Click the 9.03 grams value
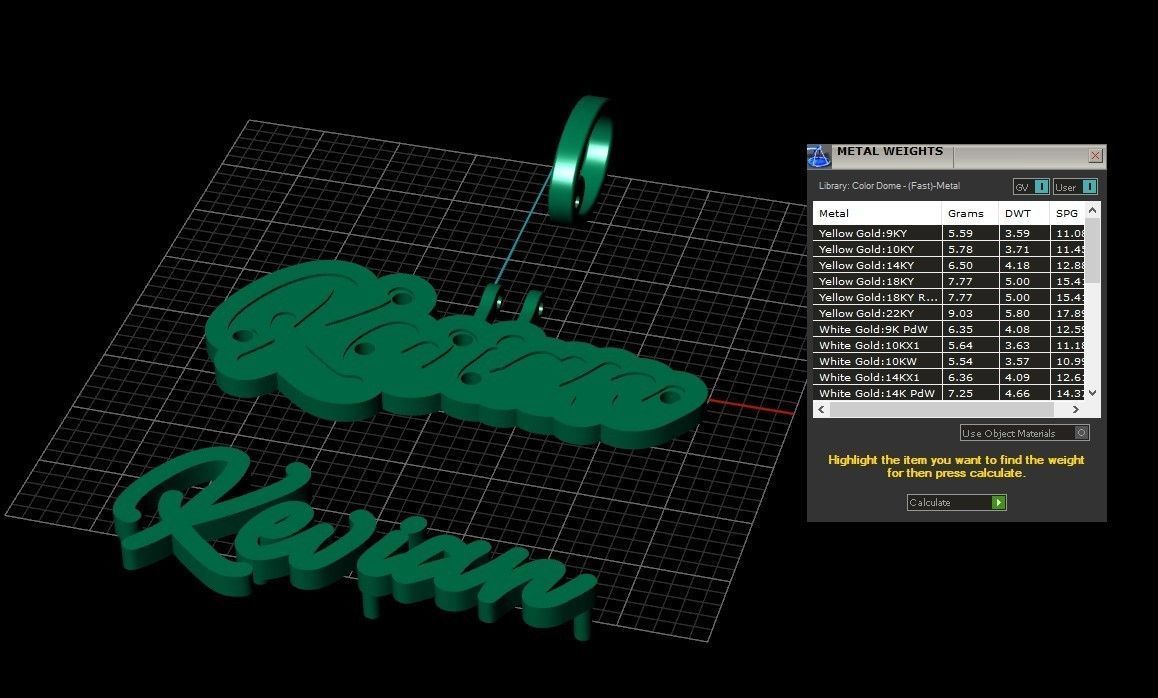The image size is (1158, 698). tap(960, 313)
